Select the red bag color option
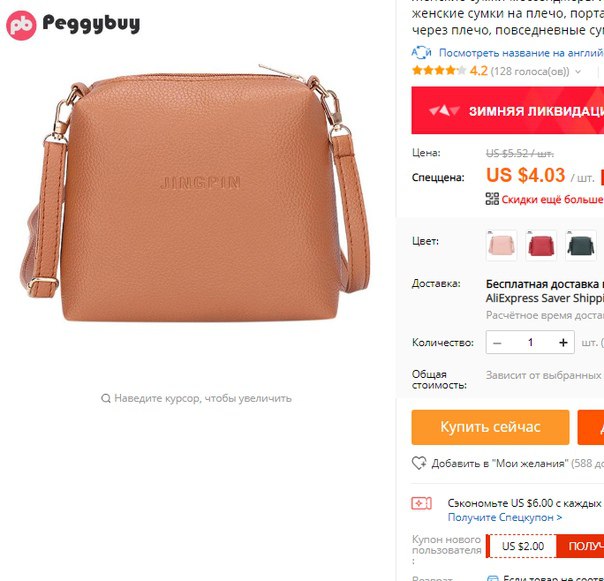 point(541,245)
